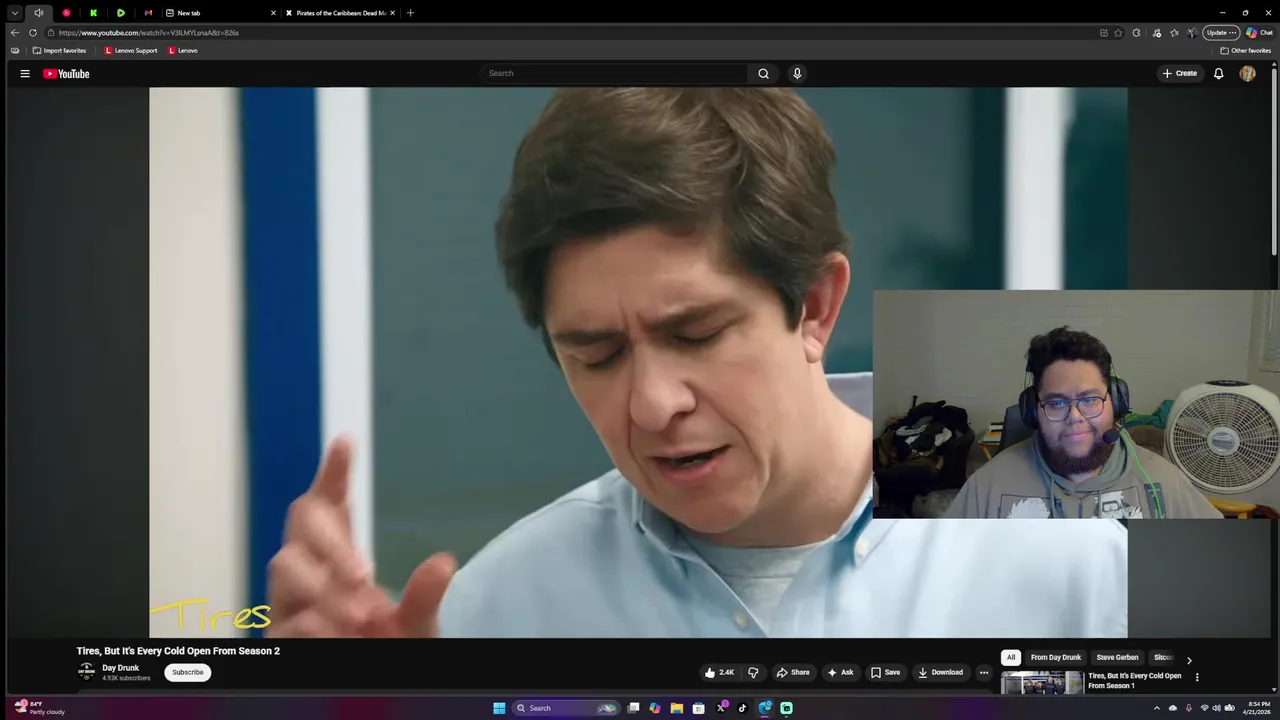Open Copilot Chat in the browser
Viewport: 1280px width, 720px height.
click(x=1259, y=32)
